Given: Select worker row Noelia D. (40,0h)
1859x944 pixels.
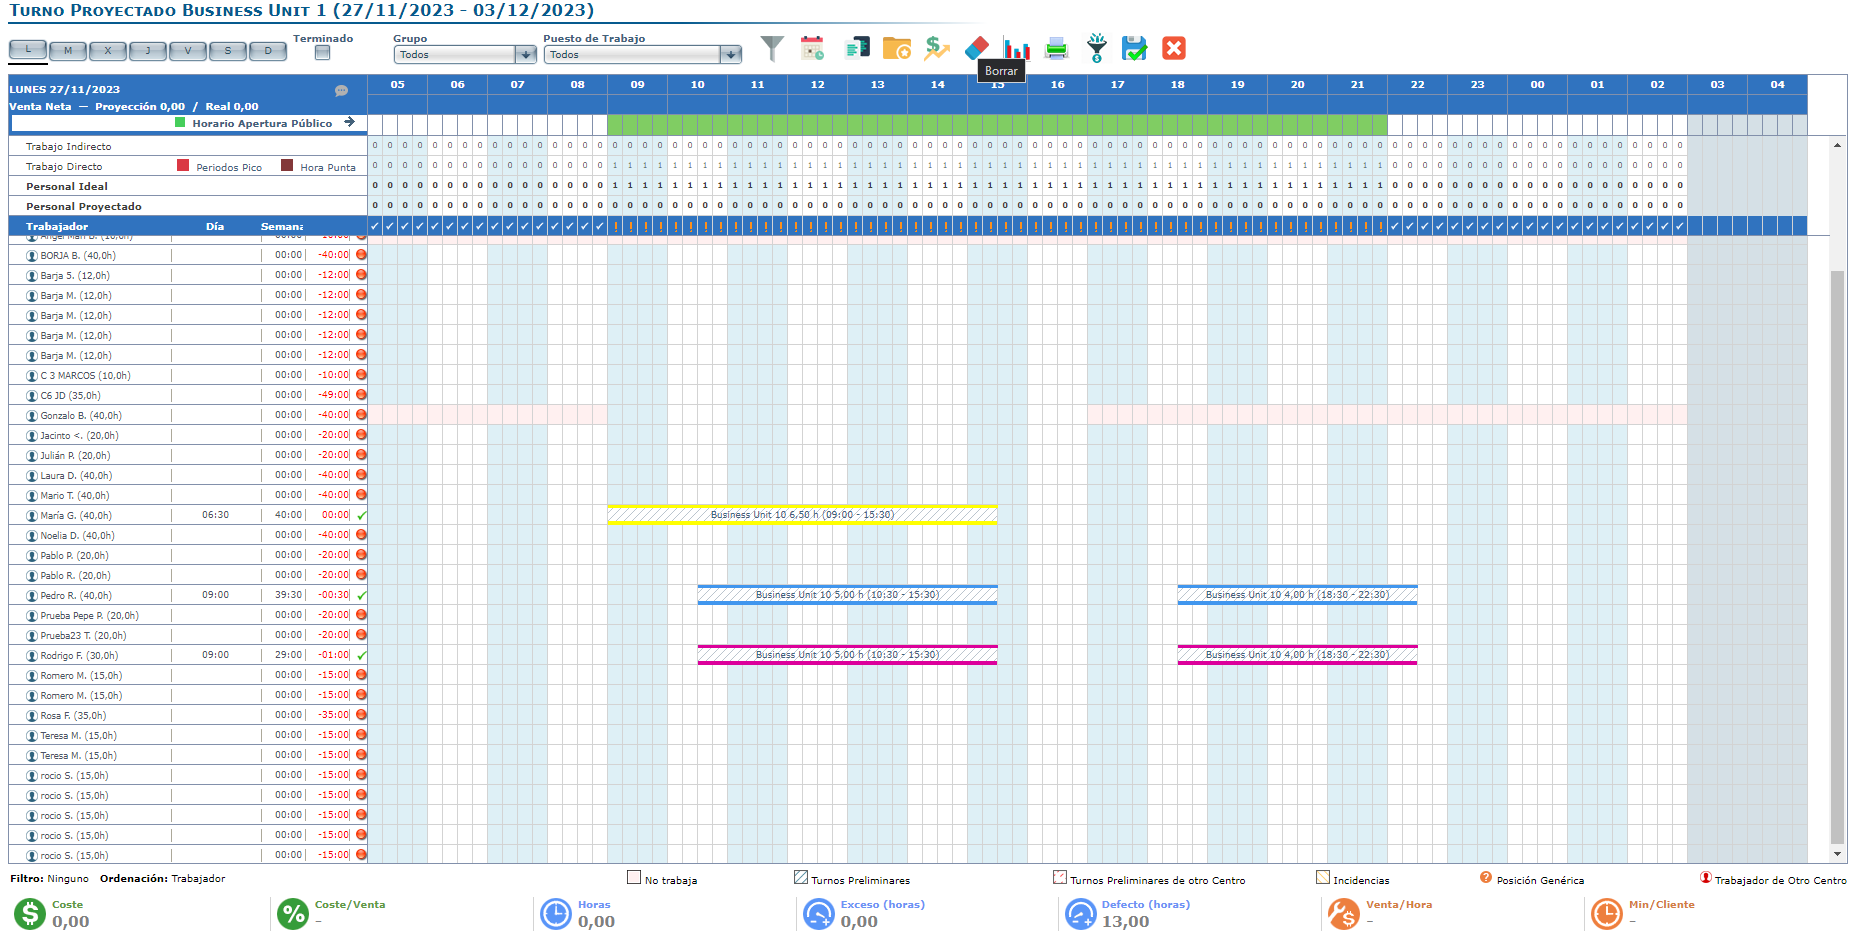Looking at the screenshot, I should point(188,535).
